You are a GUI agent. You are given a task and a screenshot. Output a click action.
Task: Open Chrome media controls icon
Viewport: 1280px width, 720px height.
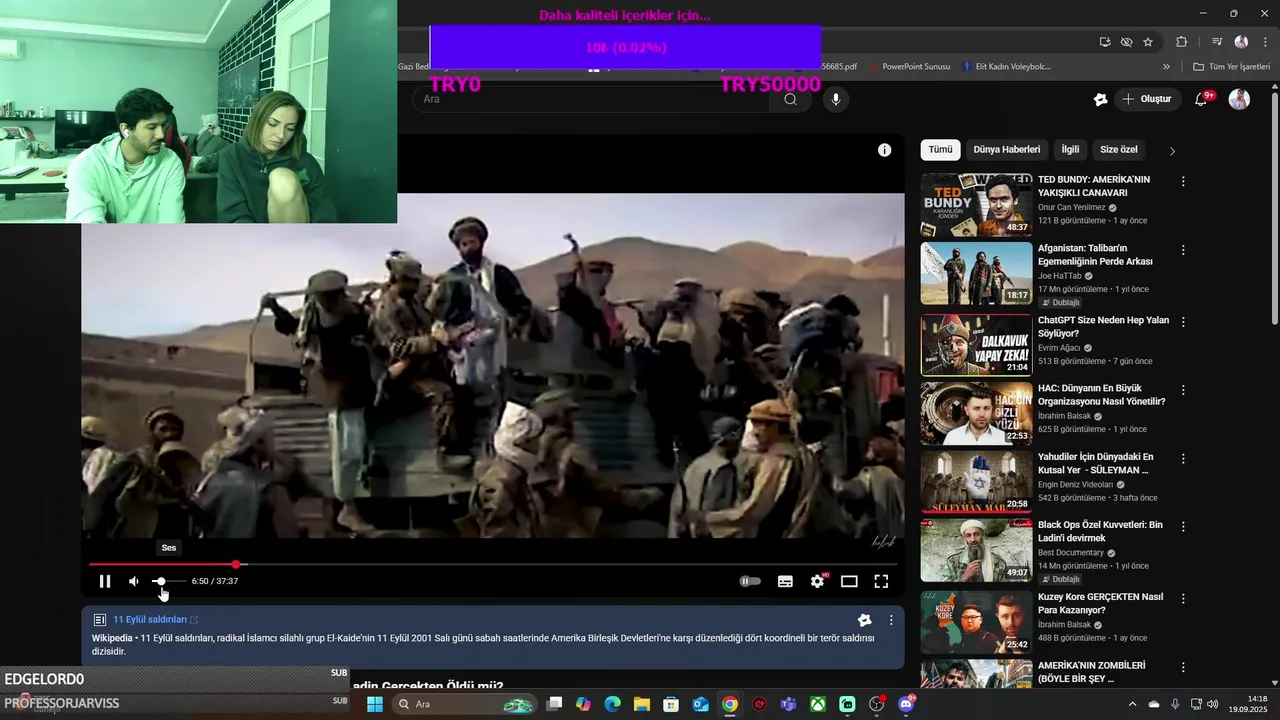[x=1217, y=42]
